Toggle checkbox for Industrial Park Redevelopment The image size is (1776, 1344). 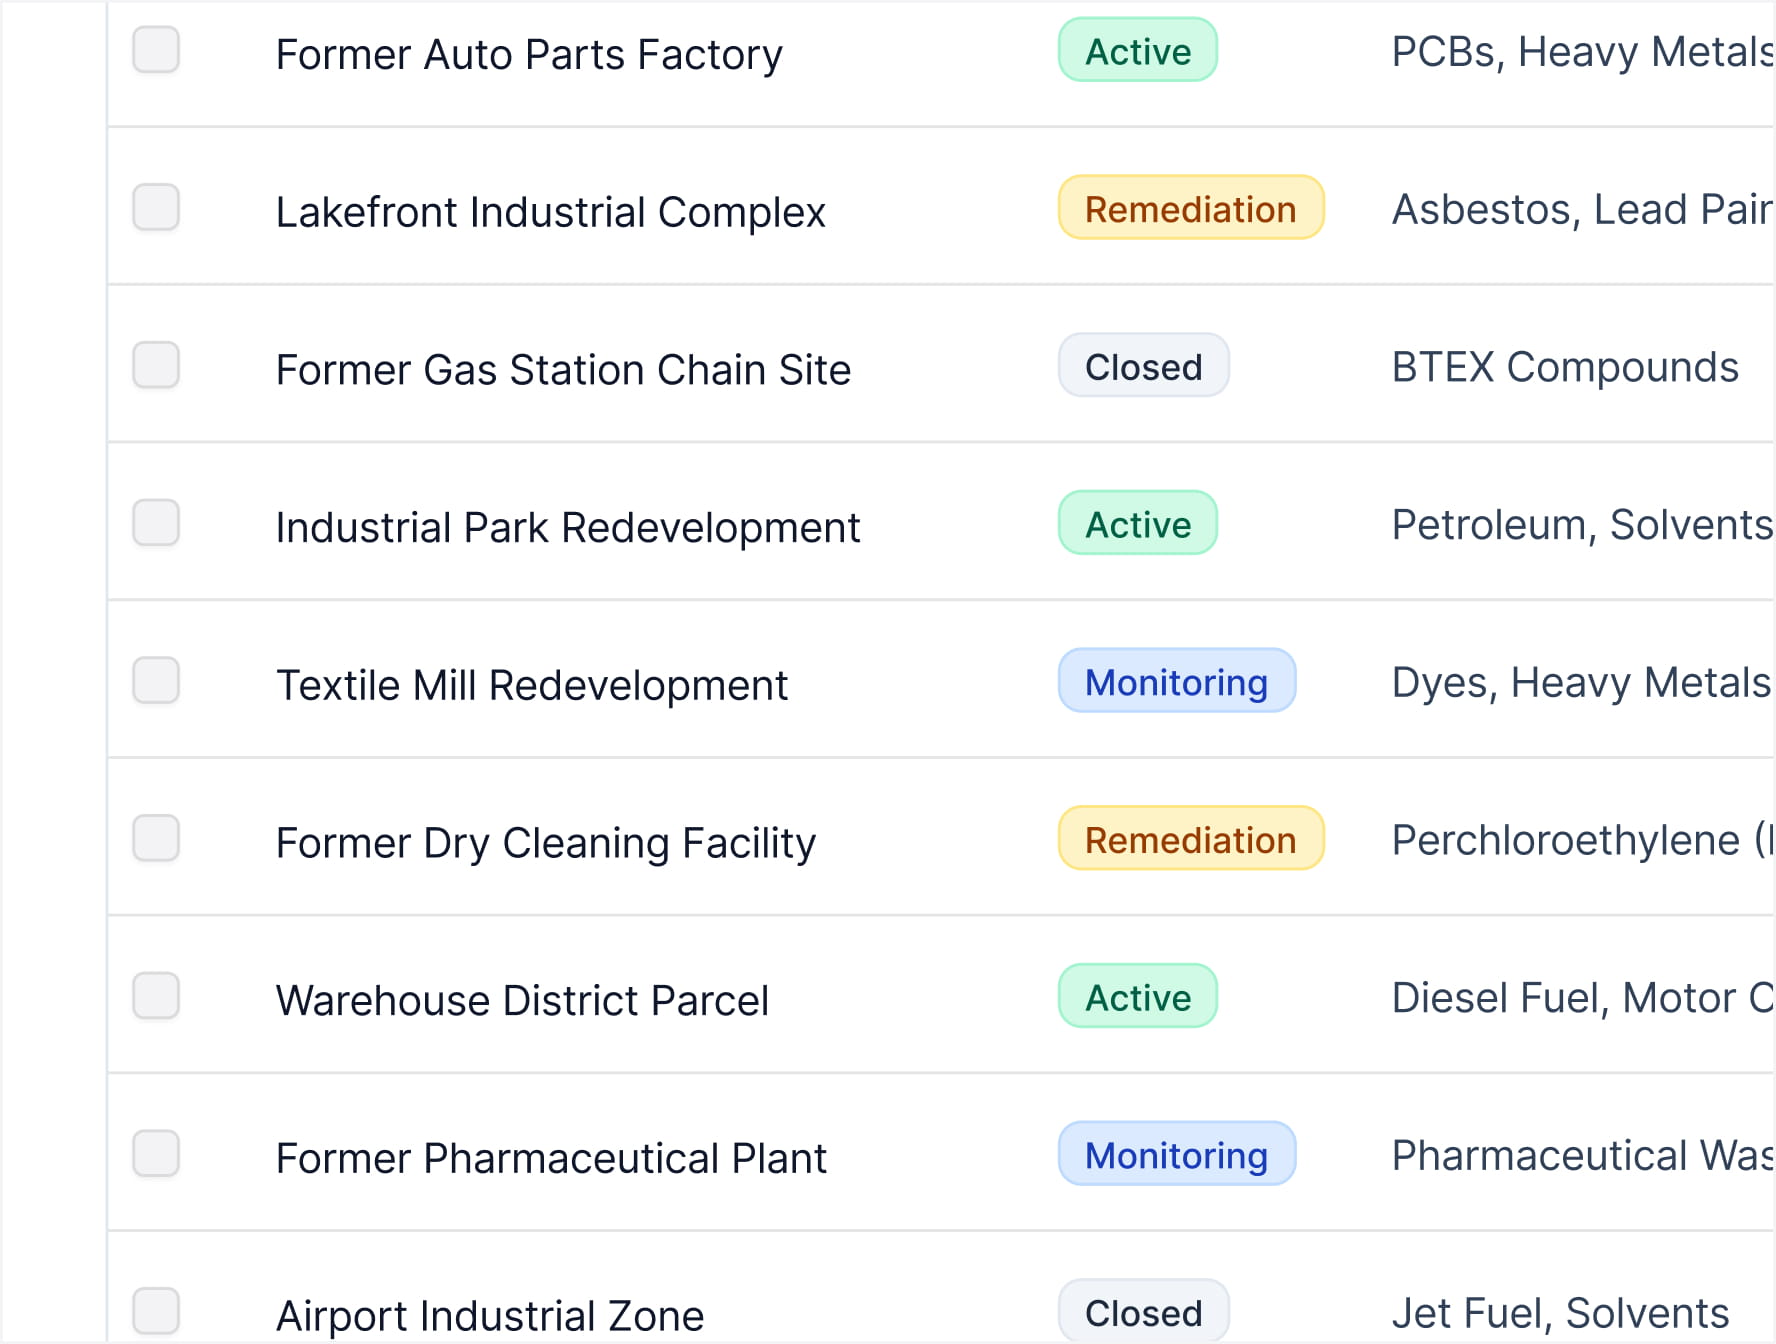click(x=156, y=523)
